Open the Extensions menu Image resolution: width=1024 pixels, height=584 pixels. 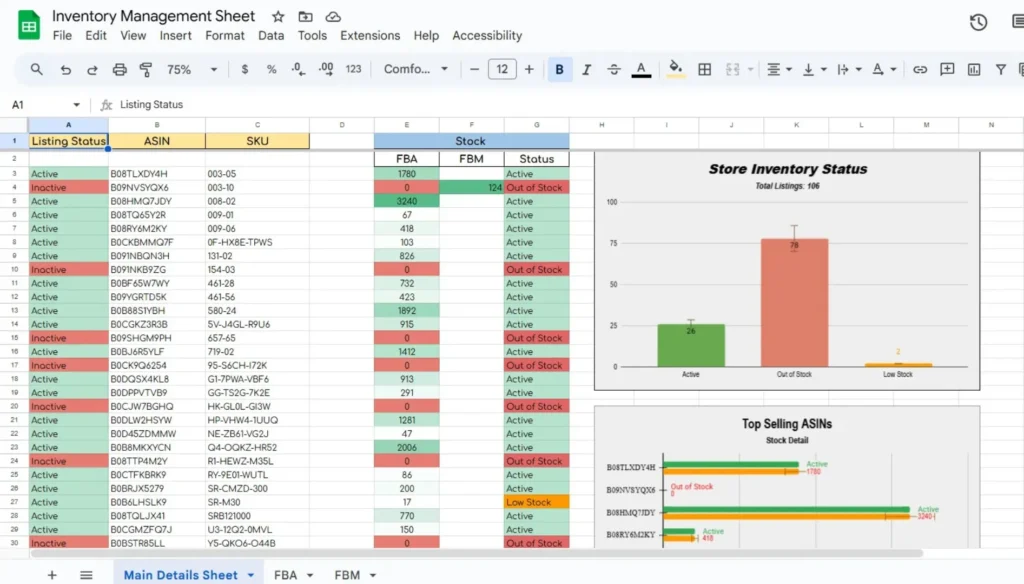point(370,35)
